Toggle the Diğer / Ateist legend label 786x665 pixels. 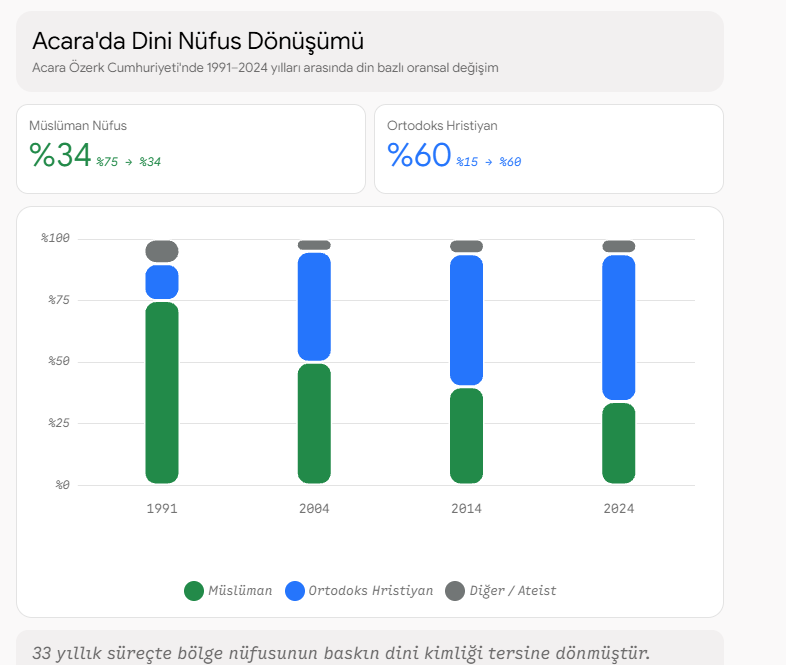pyautogui.click(x=513, y=591)
